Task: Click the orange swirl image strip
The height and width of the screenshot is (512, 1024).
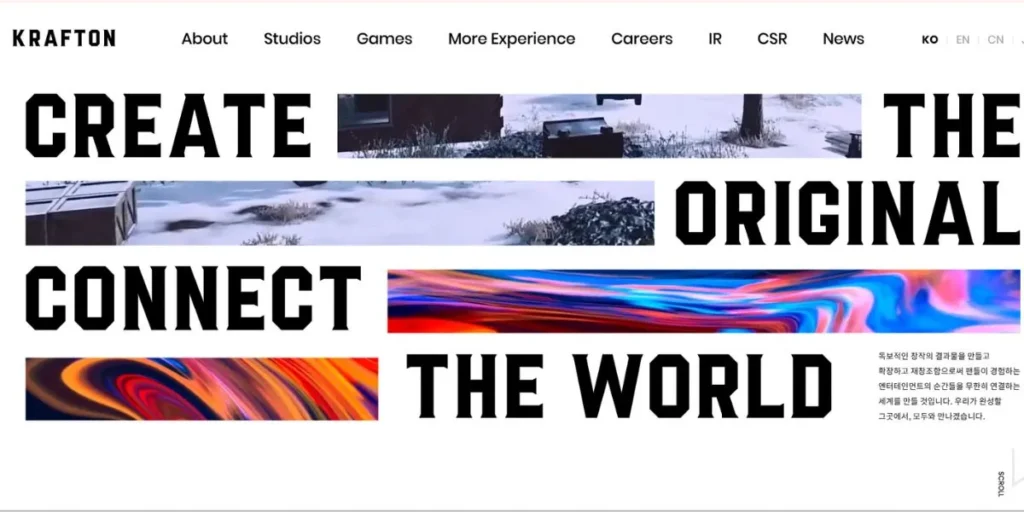Action: (x=202, y=389)
